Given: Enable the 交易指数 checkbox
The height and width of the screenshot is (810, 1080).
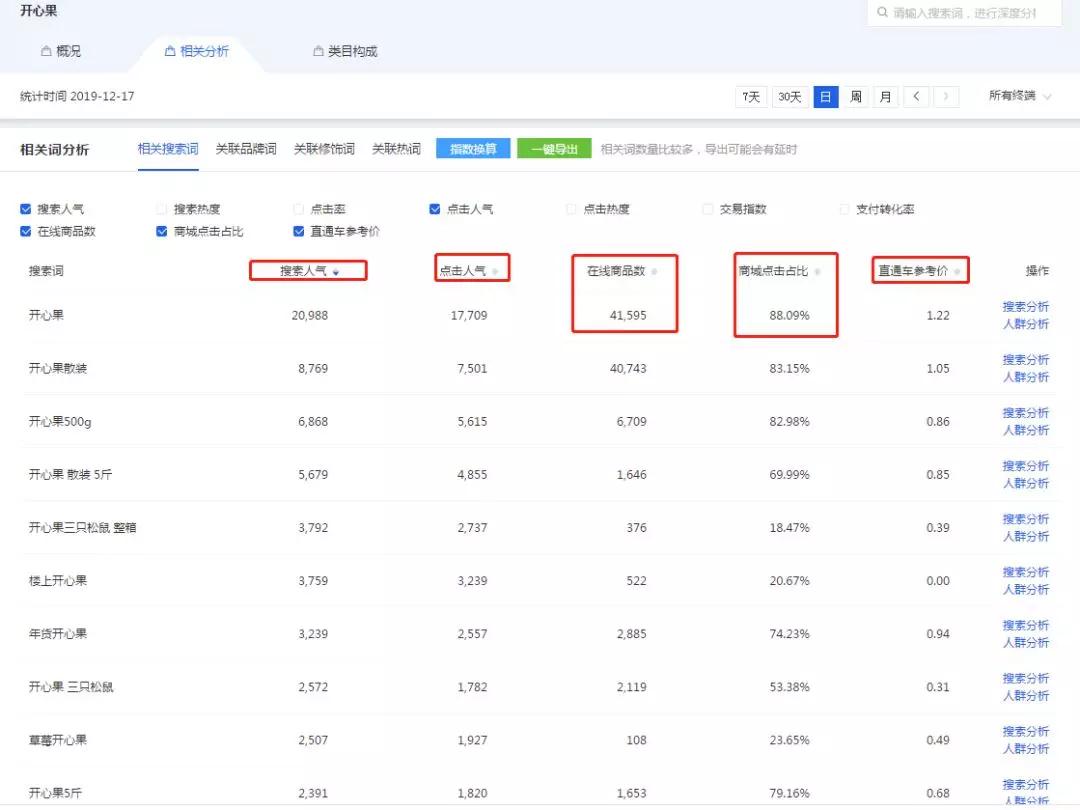Looking at the screenshot, I should 707,208.
